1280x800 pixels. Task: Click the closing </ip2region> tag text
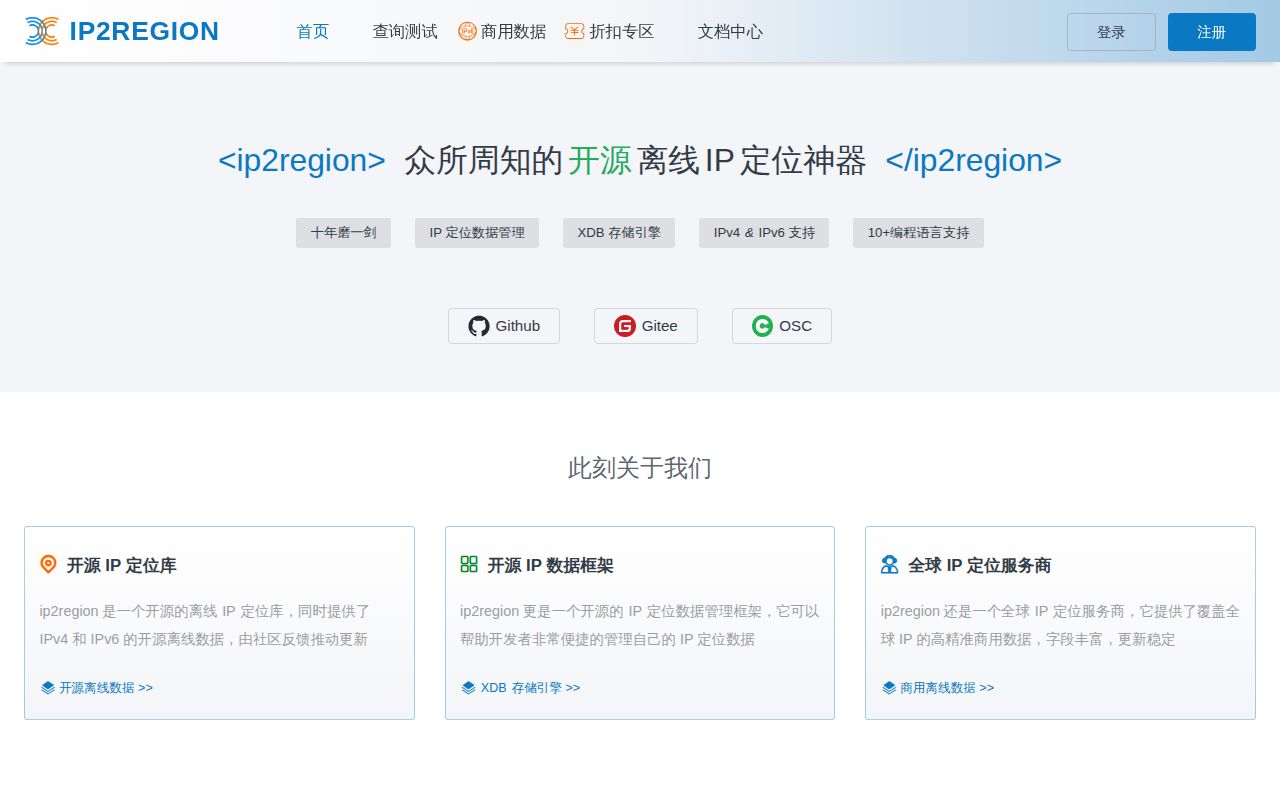[974, 160]
